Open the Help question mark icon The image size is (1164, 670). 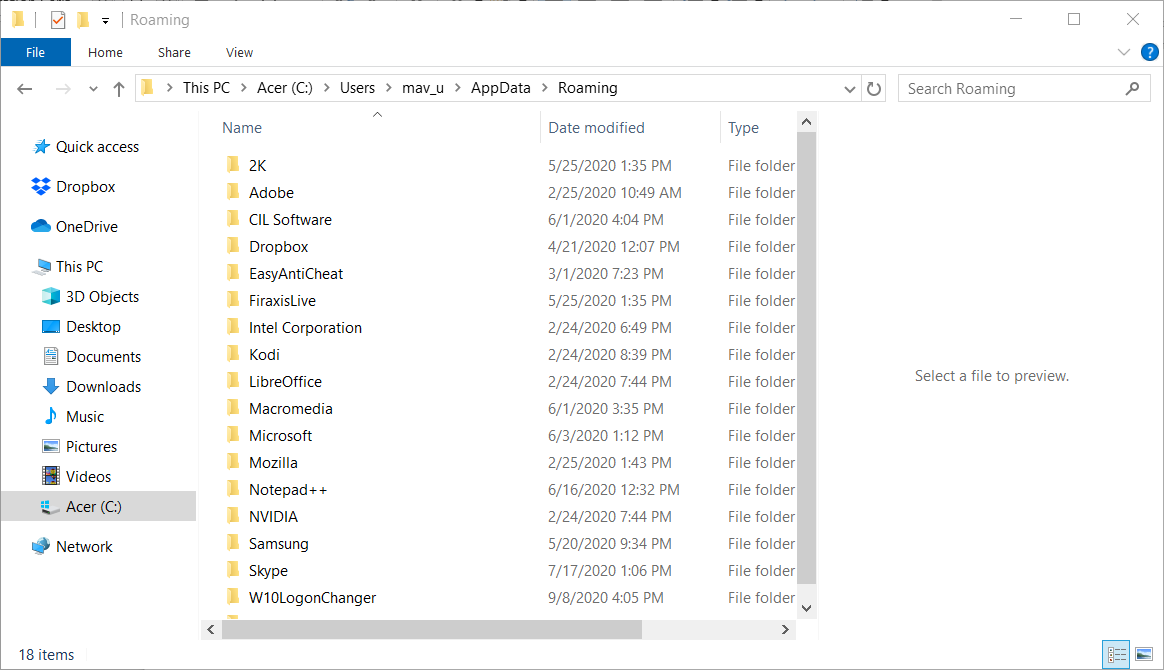[1149, 53]
